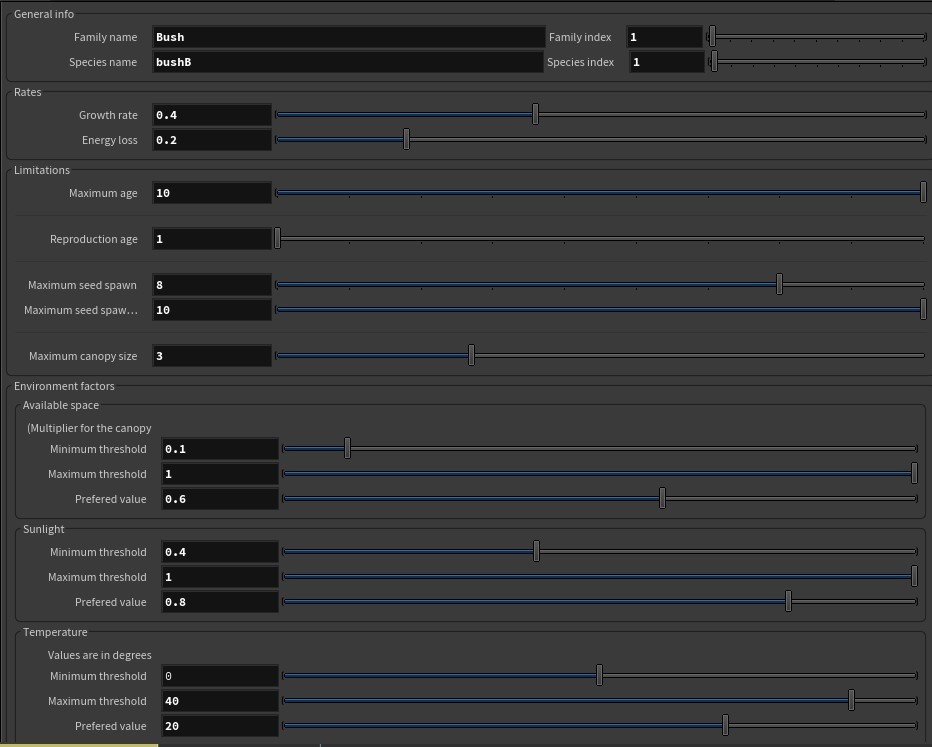
Task: Click the Family index value field
Action: coord(665,37)
